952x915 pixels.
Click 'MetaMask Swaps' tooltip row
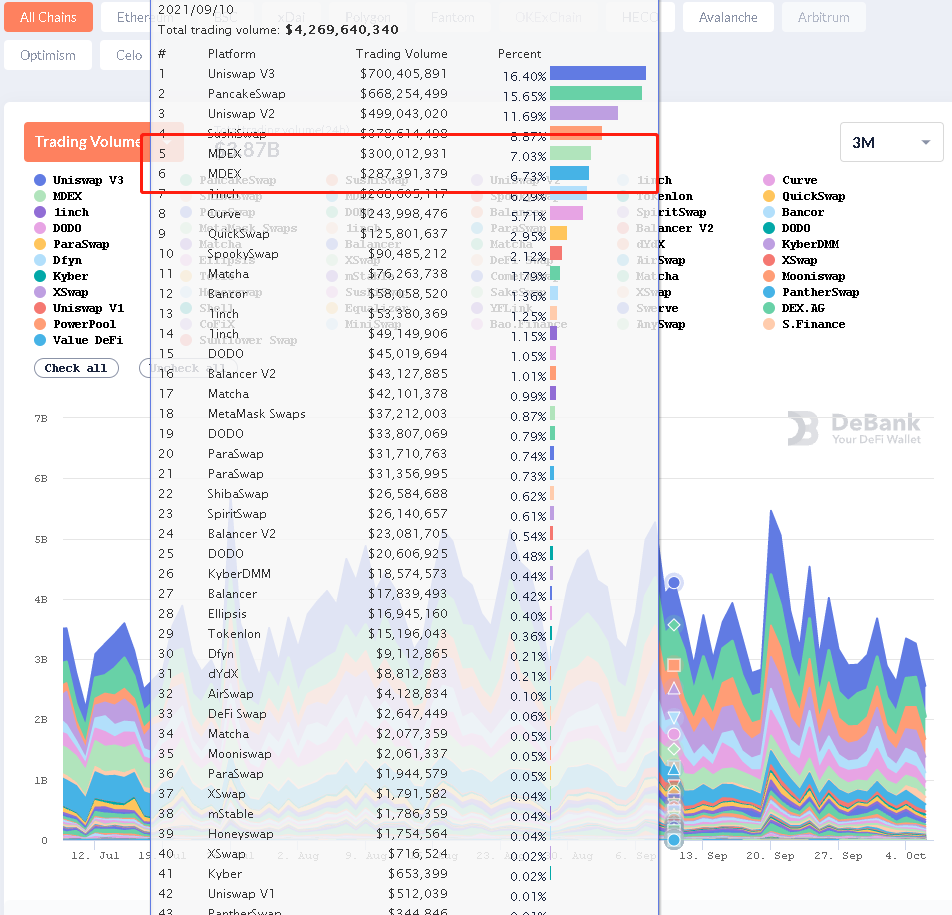click(257, 414)
